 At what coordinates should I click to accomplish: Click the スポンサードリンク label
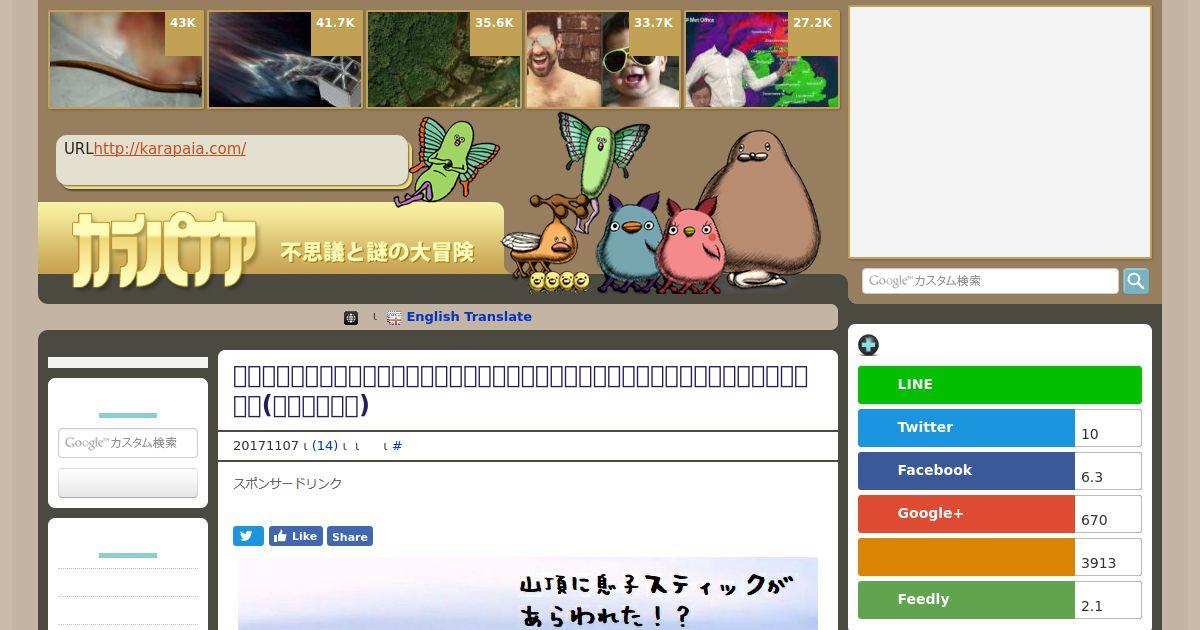288,483
